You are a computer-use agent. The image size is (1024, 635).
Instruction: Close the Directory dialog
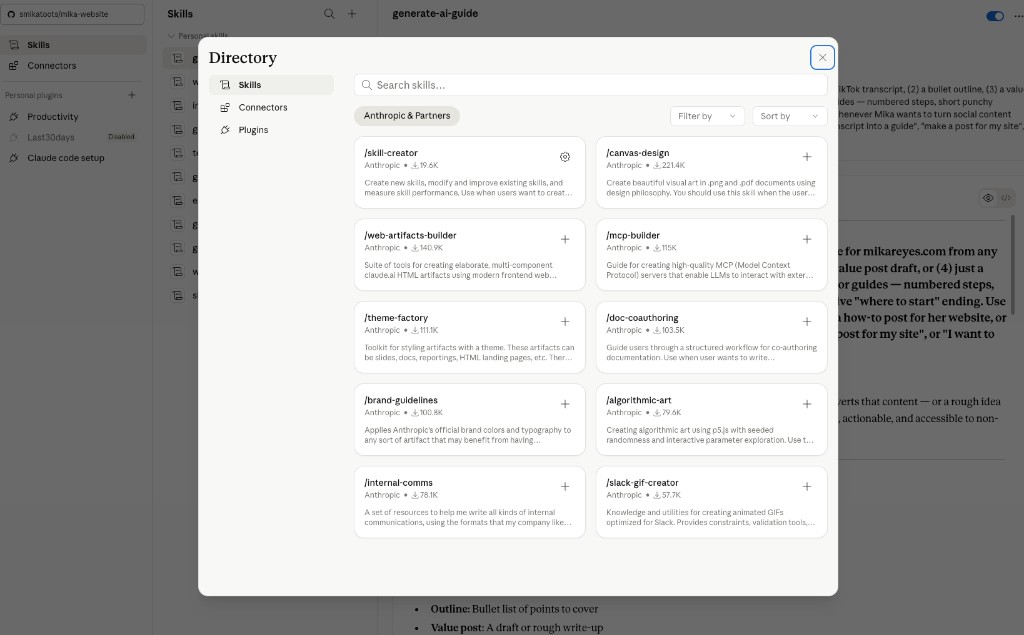822,58
